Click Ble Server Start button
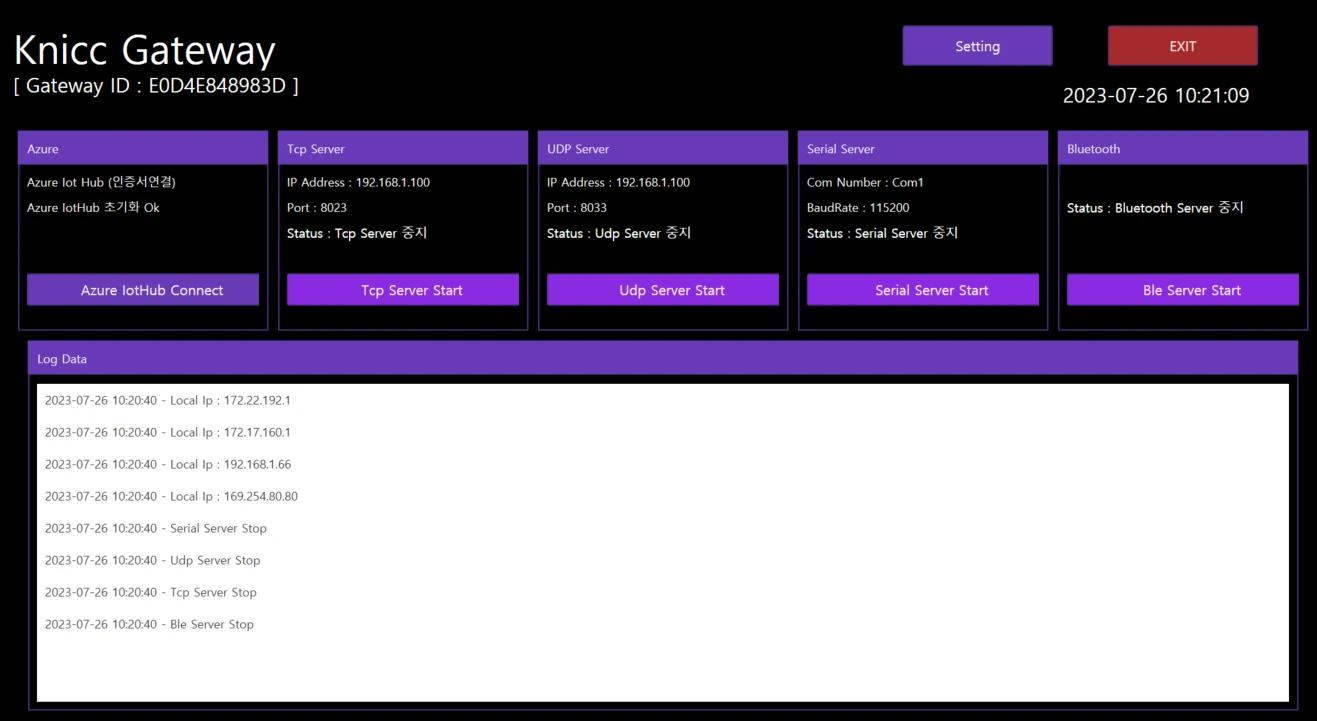This screenshot has width=1317, height=721. [x=1183, y=290]
